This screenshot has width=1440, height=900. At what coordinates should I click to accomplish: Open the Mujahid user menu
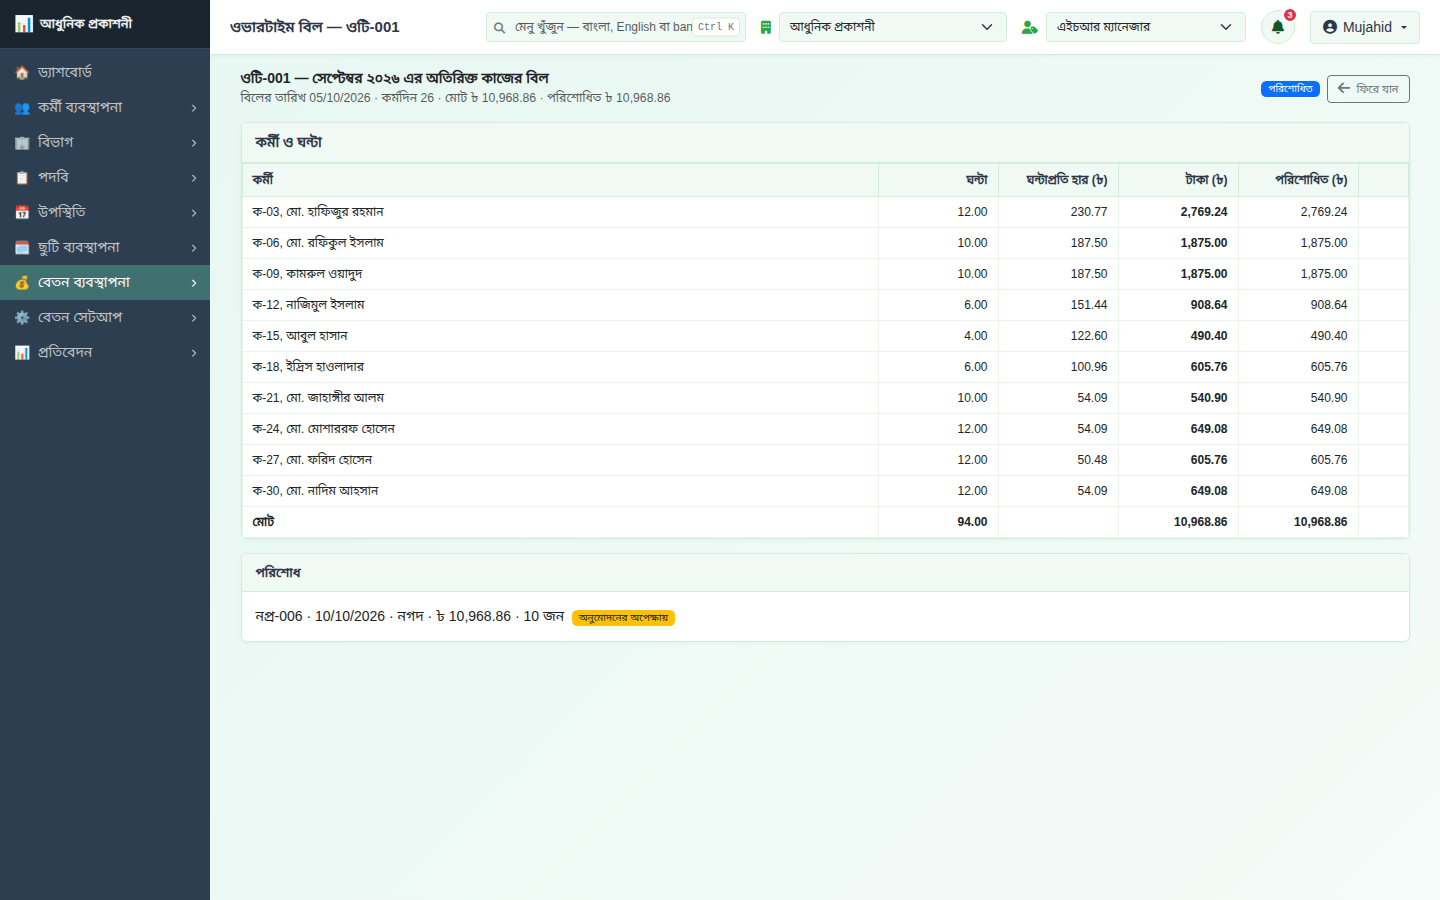[1364, 27]
